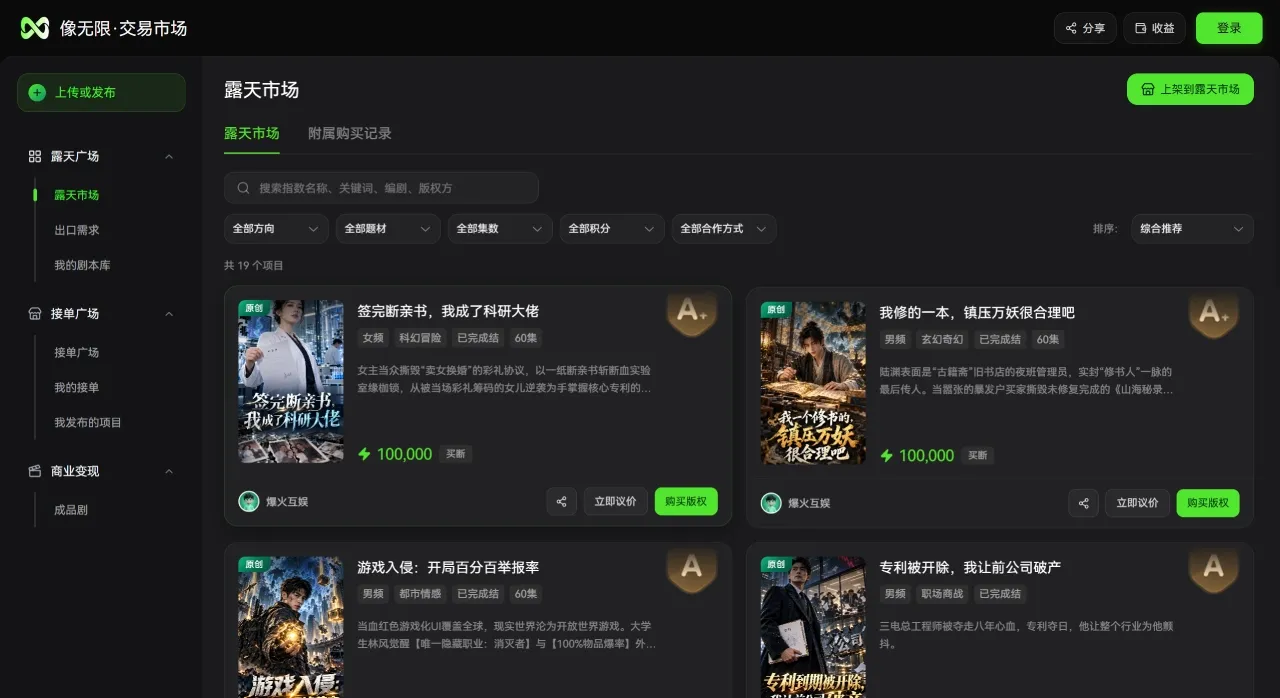
Task: Click A badge on 专利被开除 card
Action: (1214, 569)
